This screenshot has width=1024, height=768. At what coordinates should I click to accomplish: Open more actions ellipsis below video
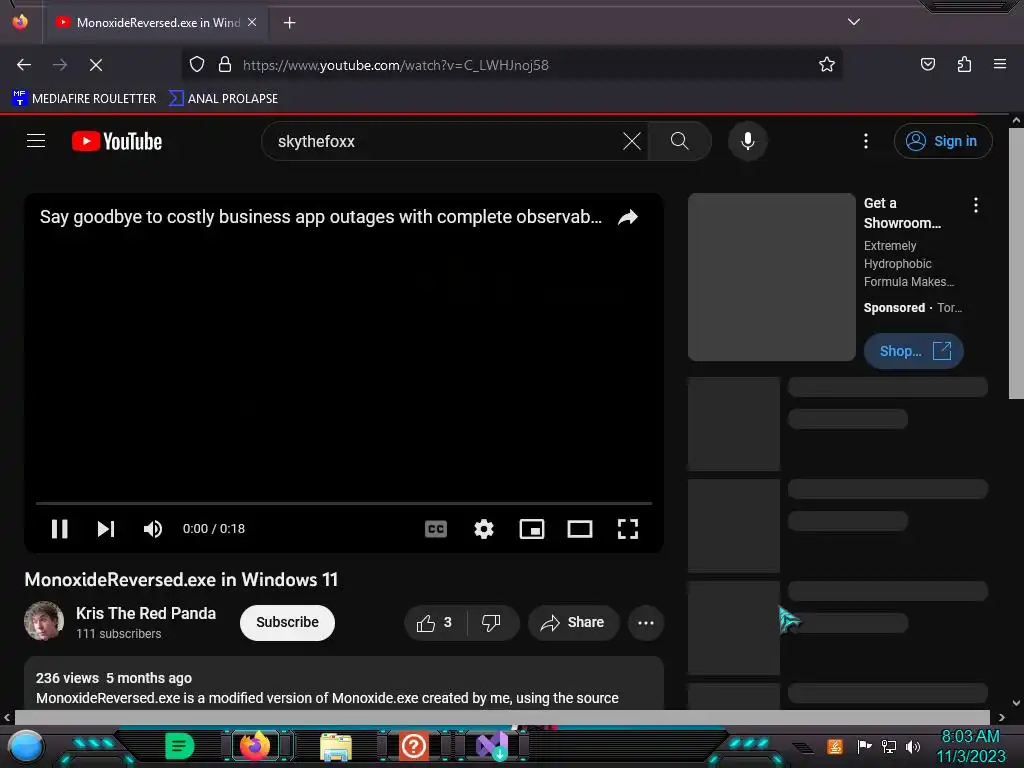[x=646, y=622]
